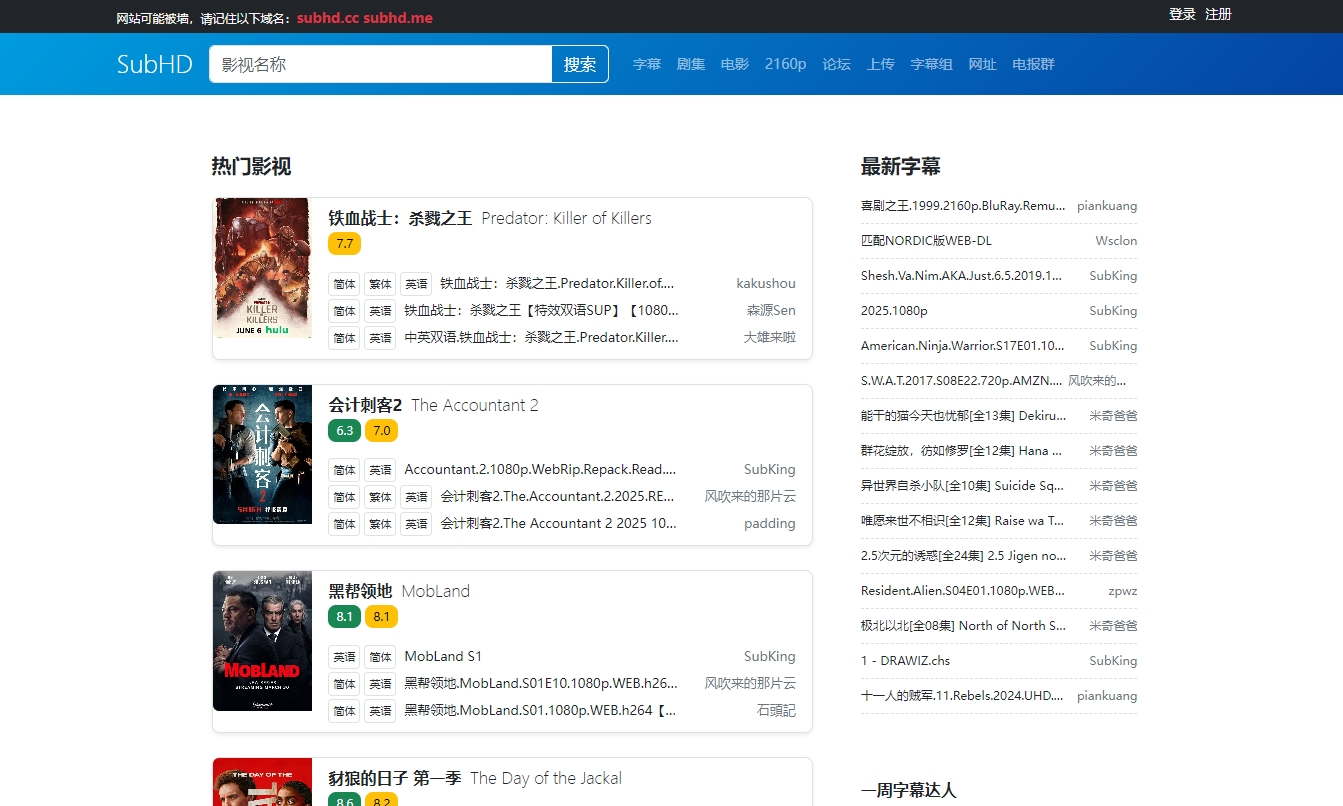Open subtitle 会计刺客2.The.Accountant.2.2025.RE
The height and width of the screenshot is (806, 1343).
[x=558, y=496]
